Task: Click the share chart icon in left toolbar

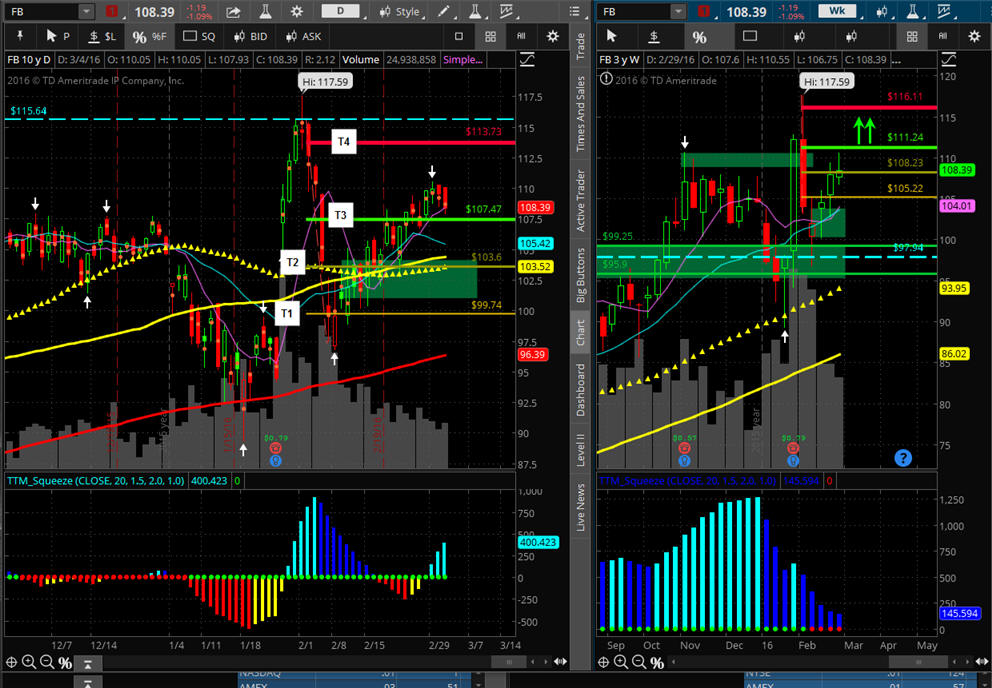Action: (x=233, y=12)
